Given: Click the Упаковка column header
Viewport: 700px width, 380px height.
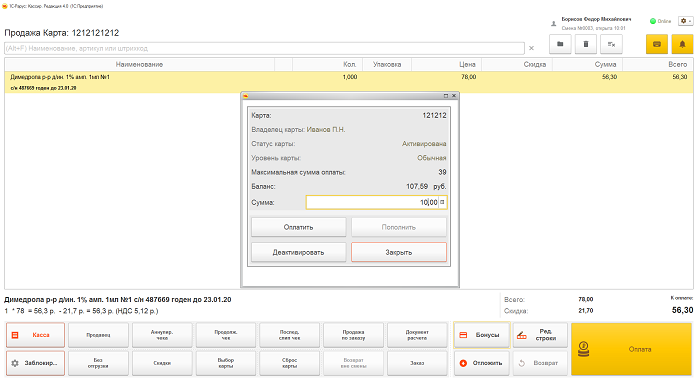Looking at the screenshot, I should click(387, 64).
